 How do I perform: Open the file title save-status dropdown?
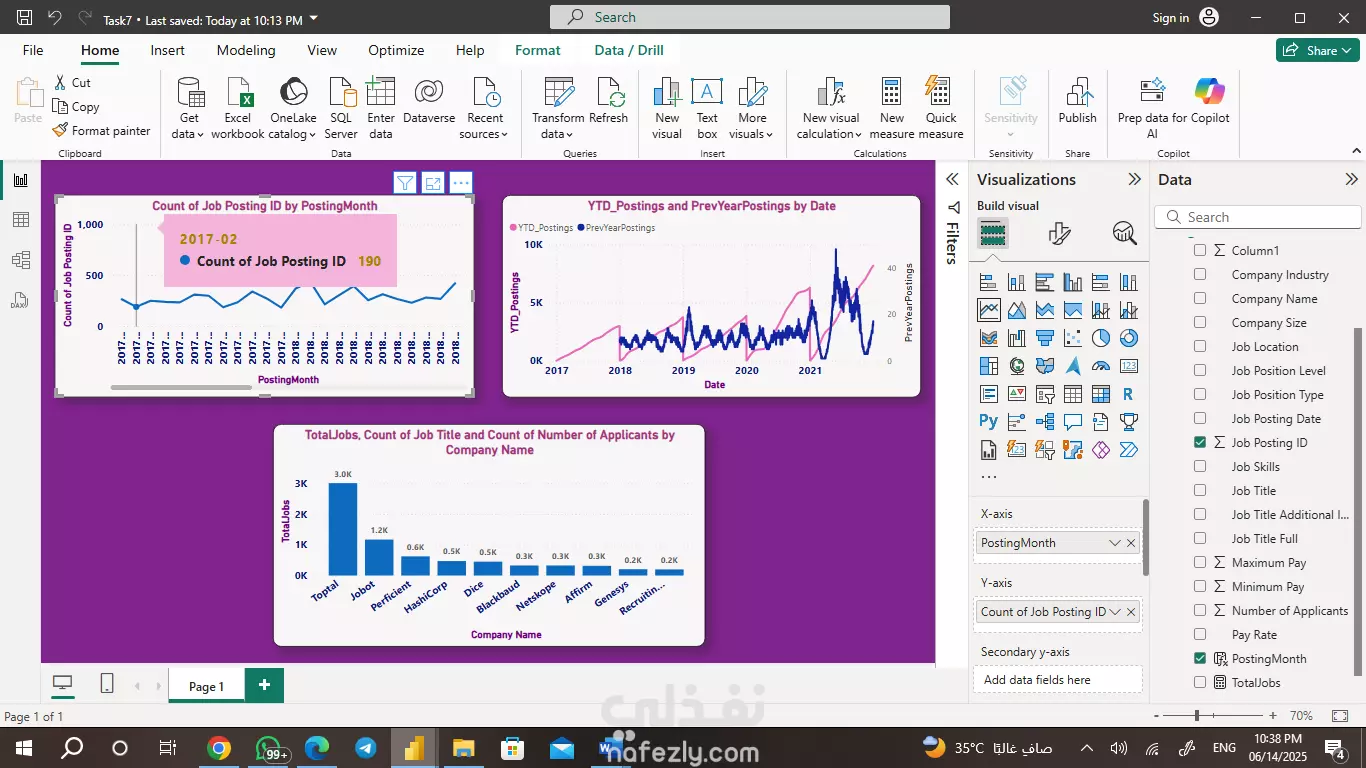(314, 19)
